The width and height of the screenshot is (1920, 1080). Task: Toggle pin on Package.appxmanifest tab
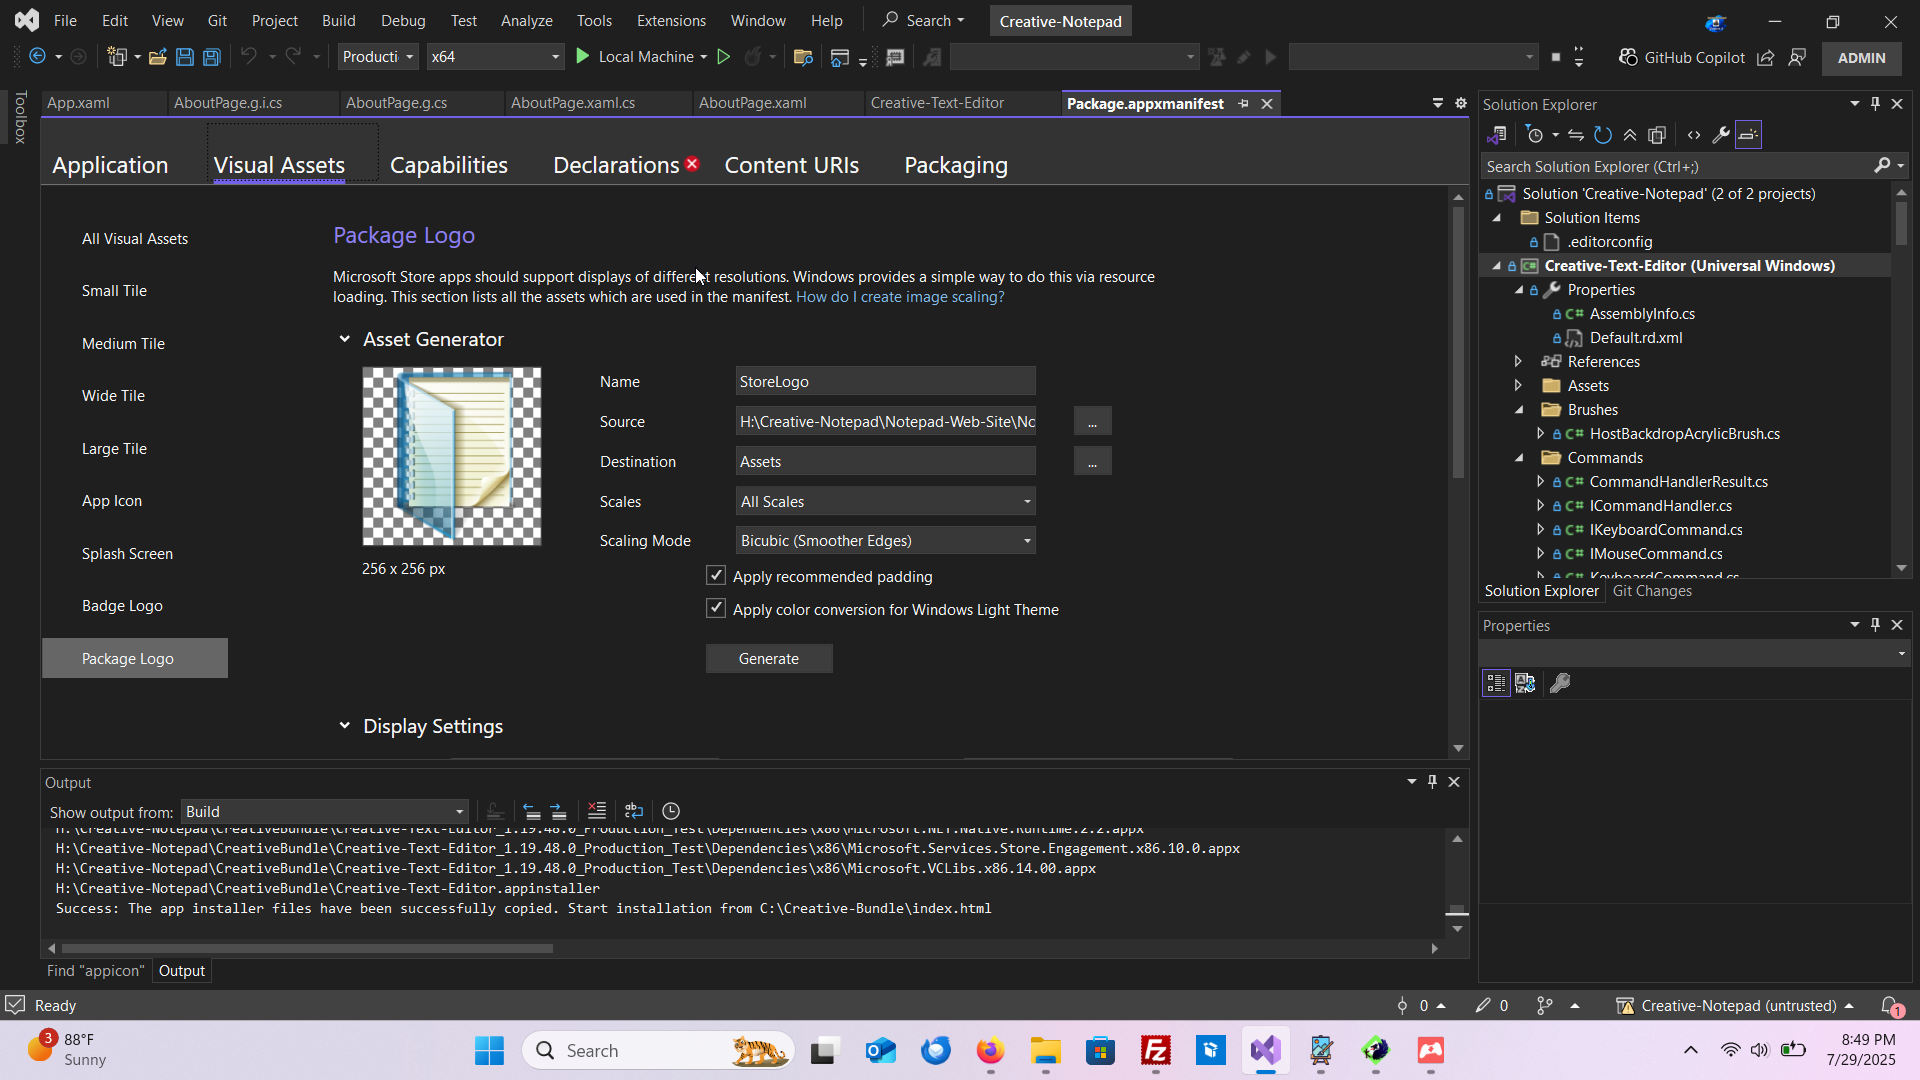(1243, 104)
